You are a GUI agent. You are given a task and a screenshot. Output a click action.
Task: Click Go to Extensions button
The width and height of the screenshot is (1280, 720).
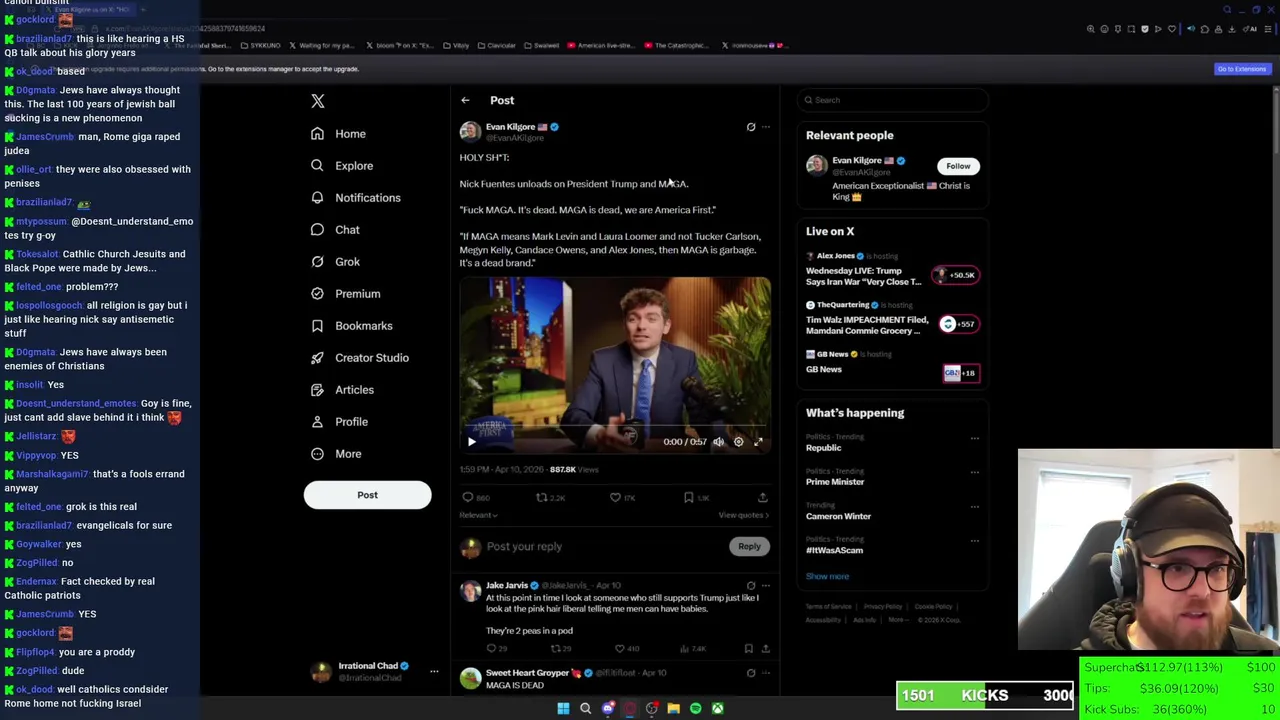click(1242, 69)
